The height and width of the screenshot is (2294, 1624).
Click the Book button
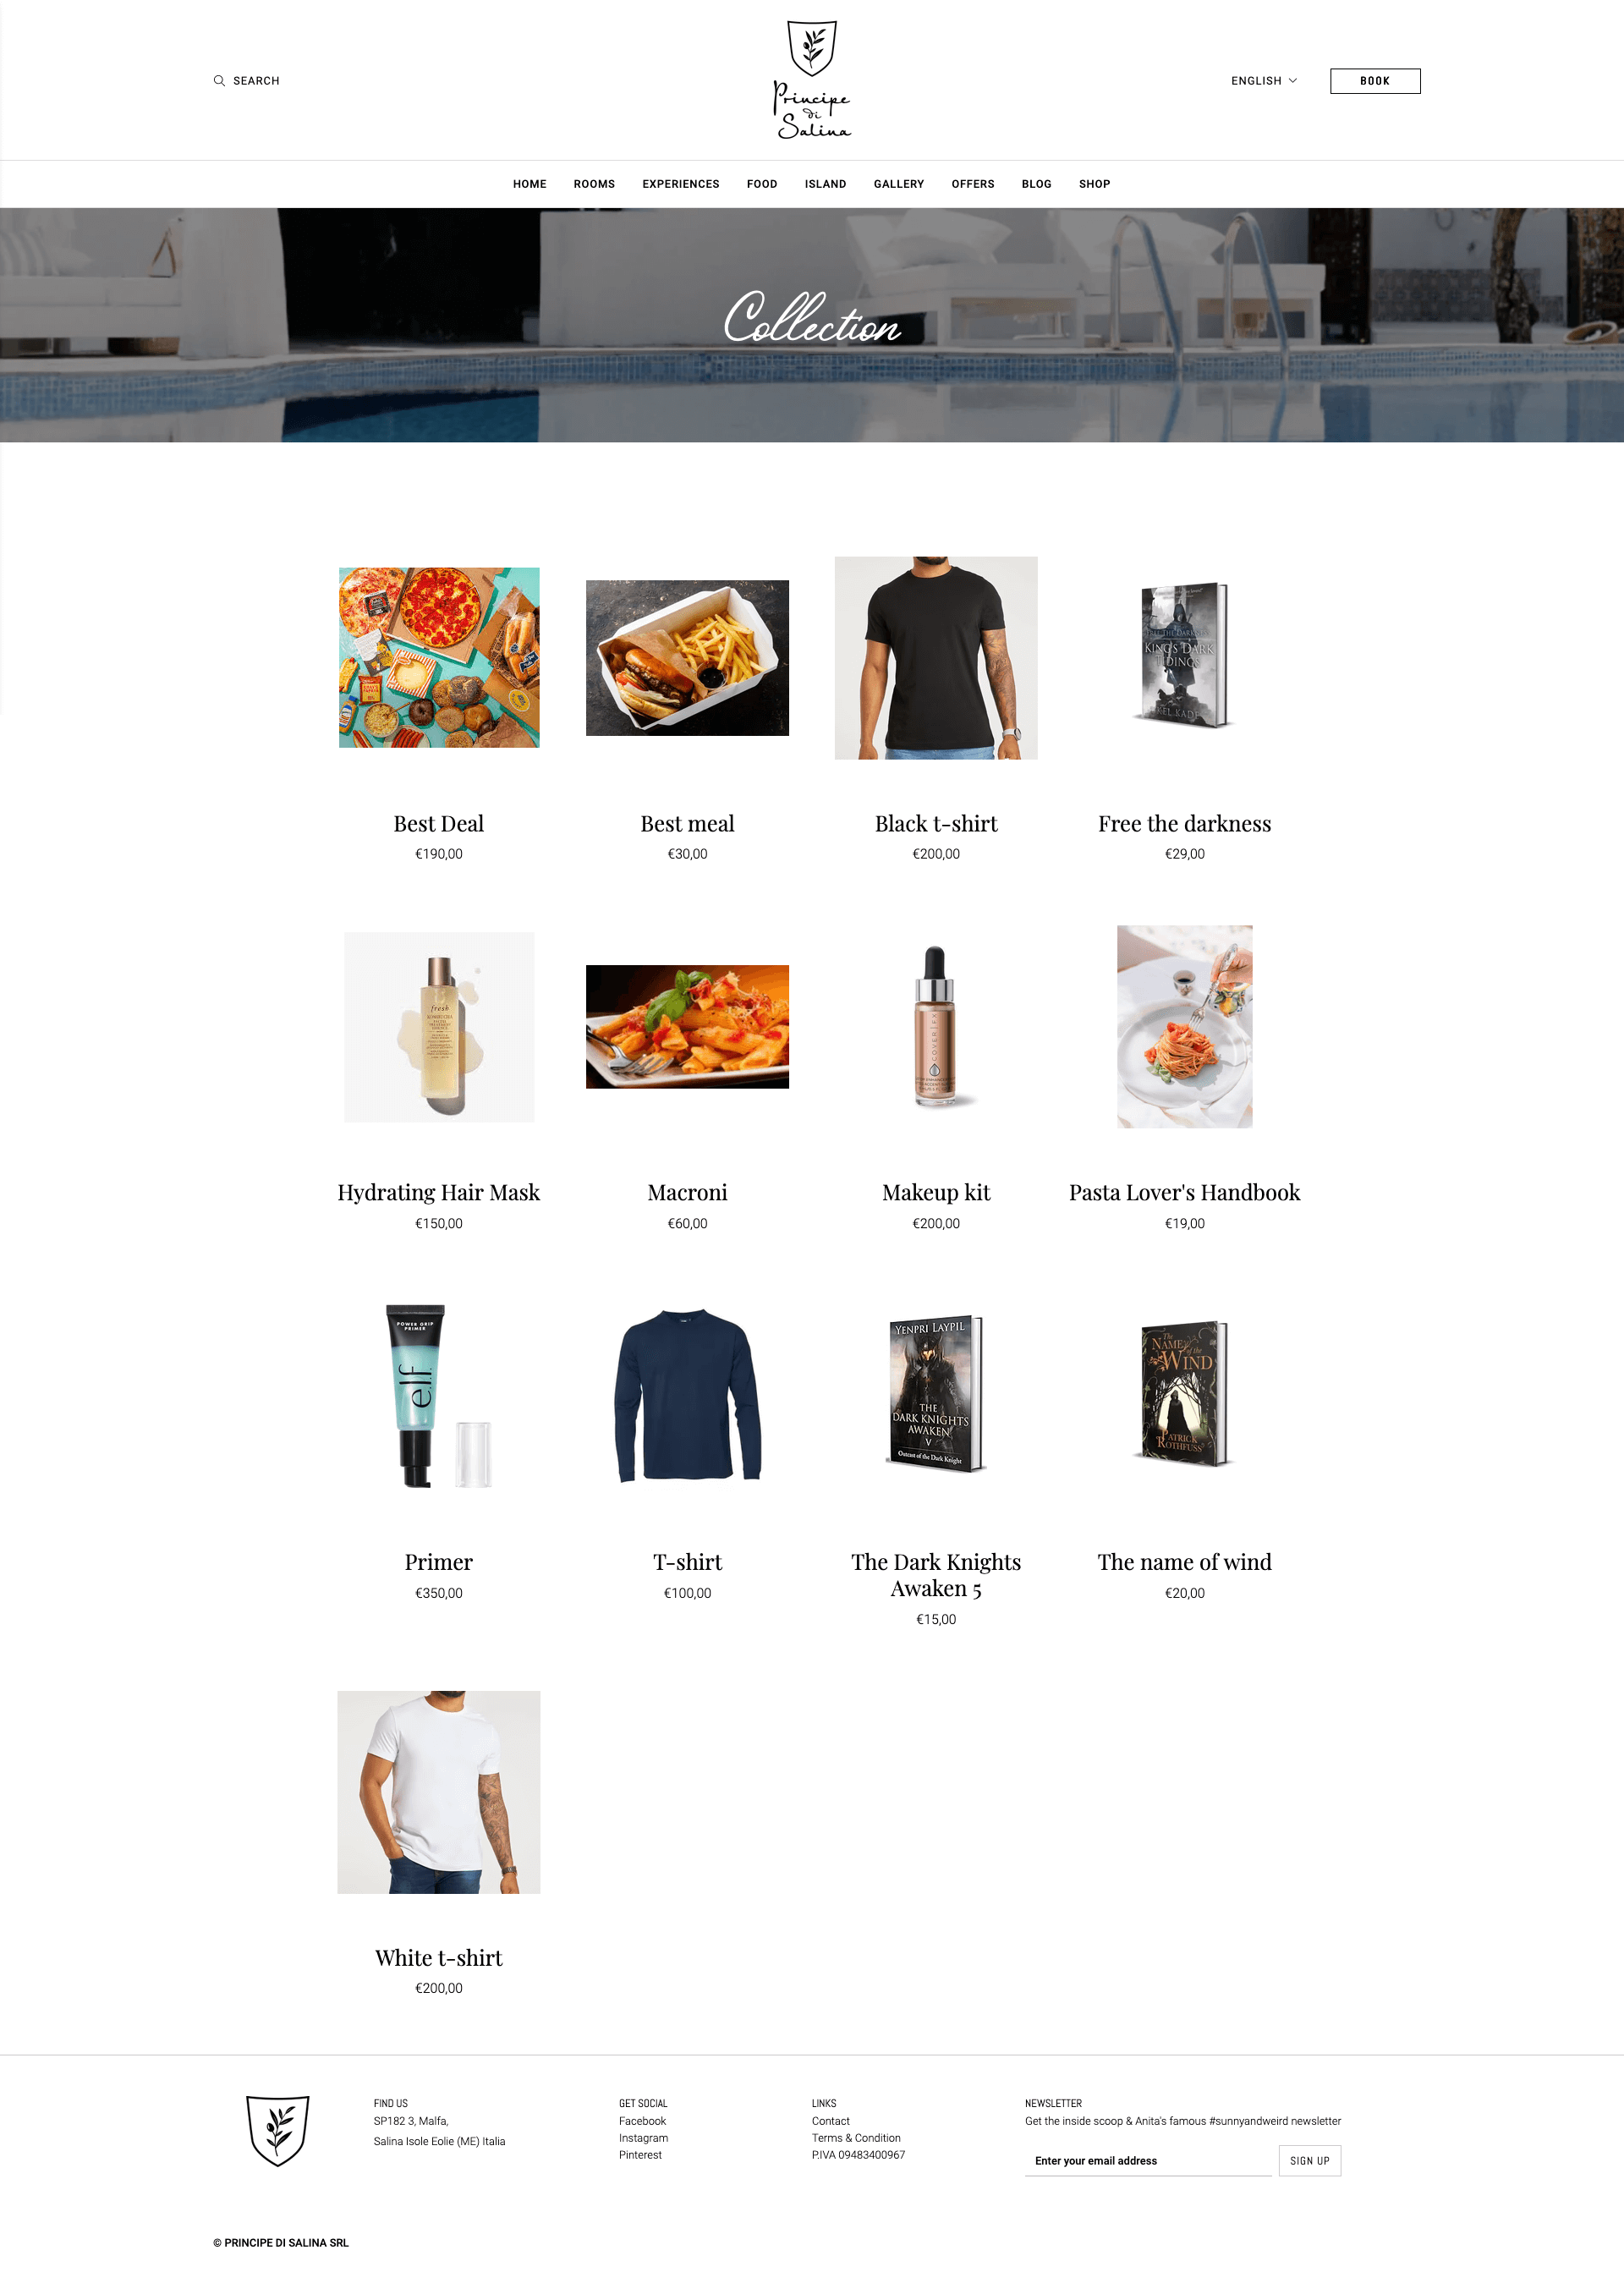[1375, 81]
